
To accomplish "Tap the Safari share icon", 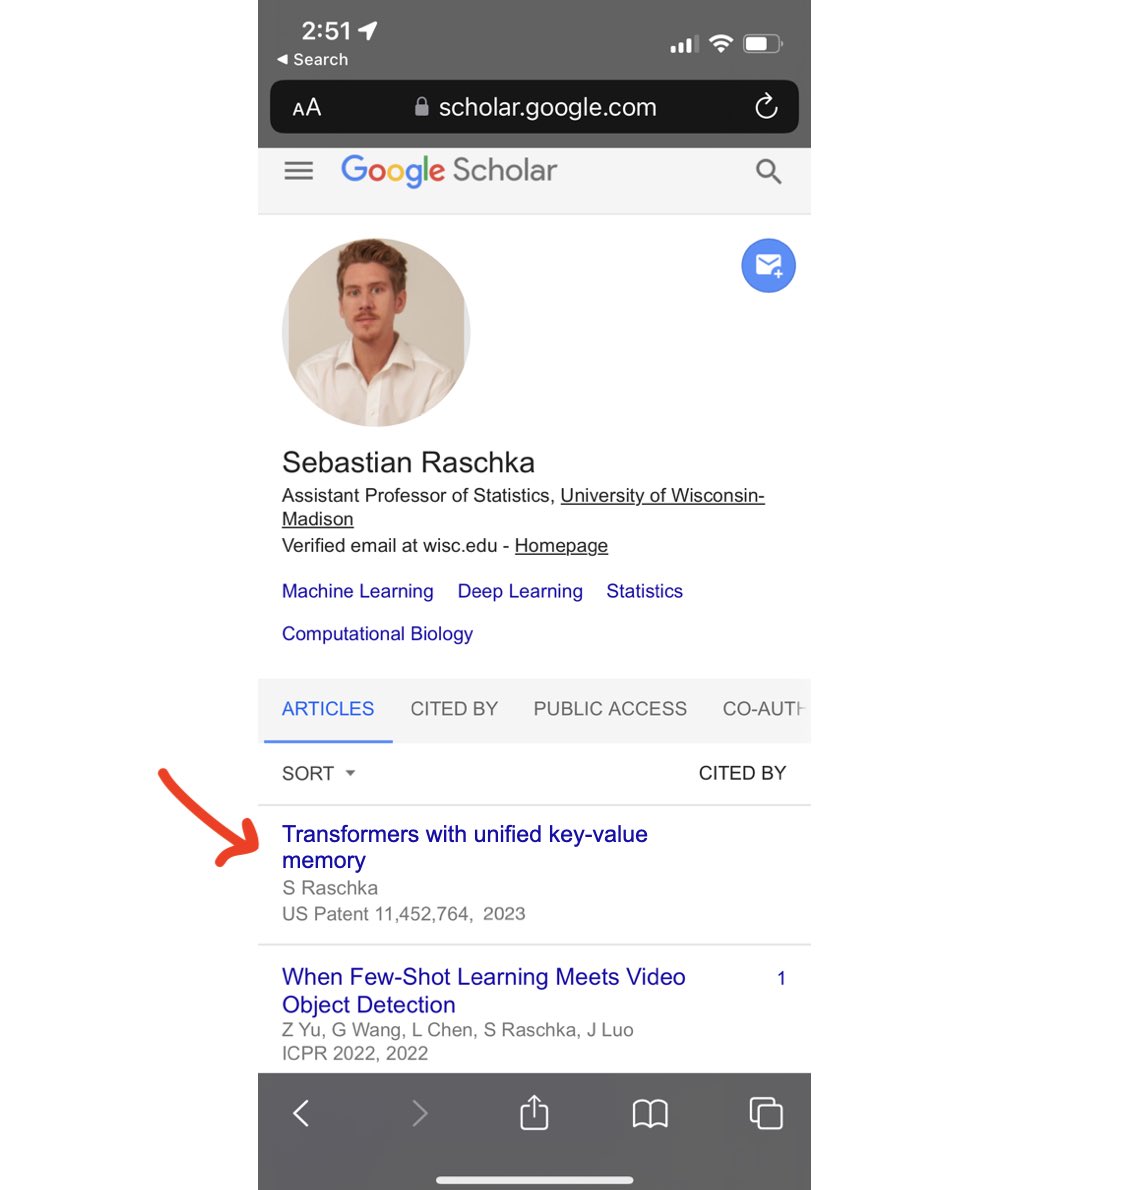I will click(533, 1112).
